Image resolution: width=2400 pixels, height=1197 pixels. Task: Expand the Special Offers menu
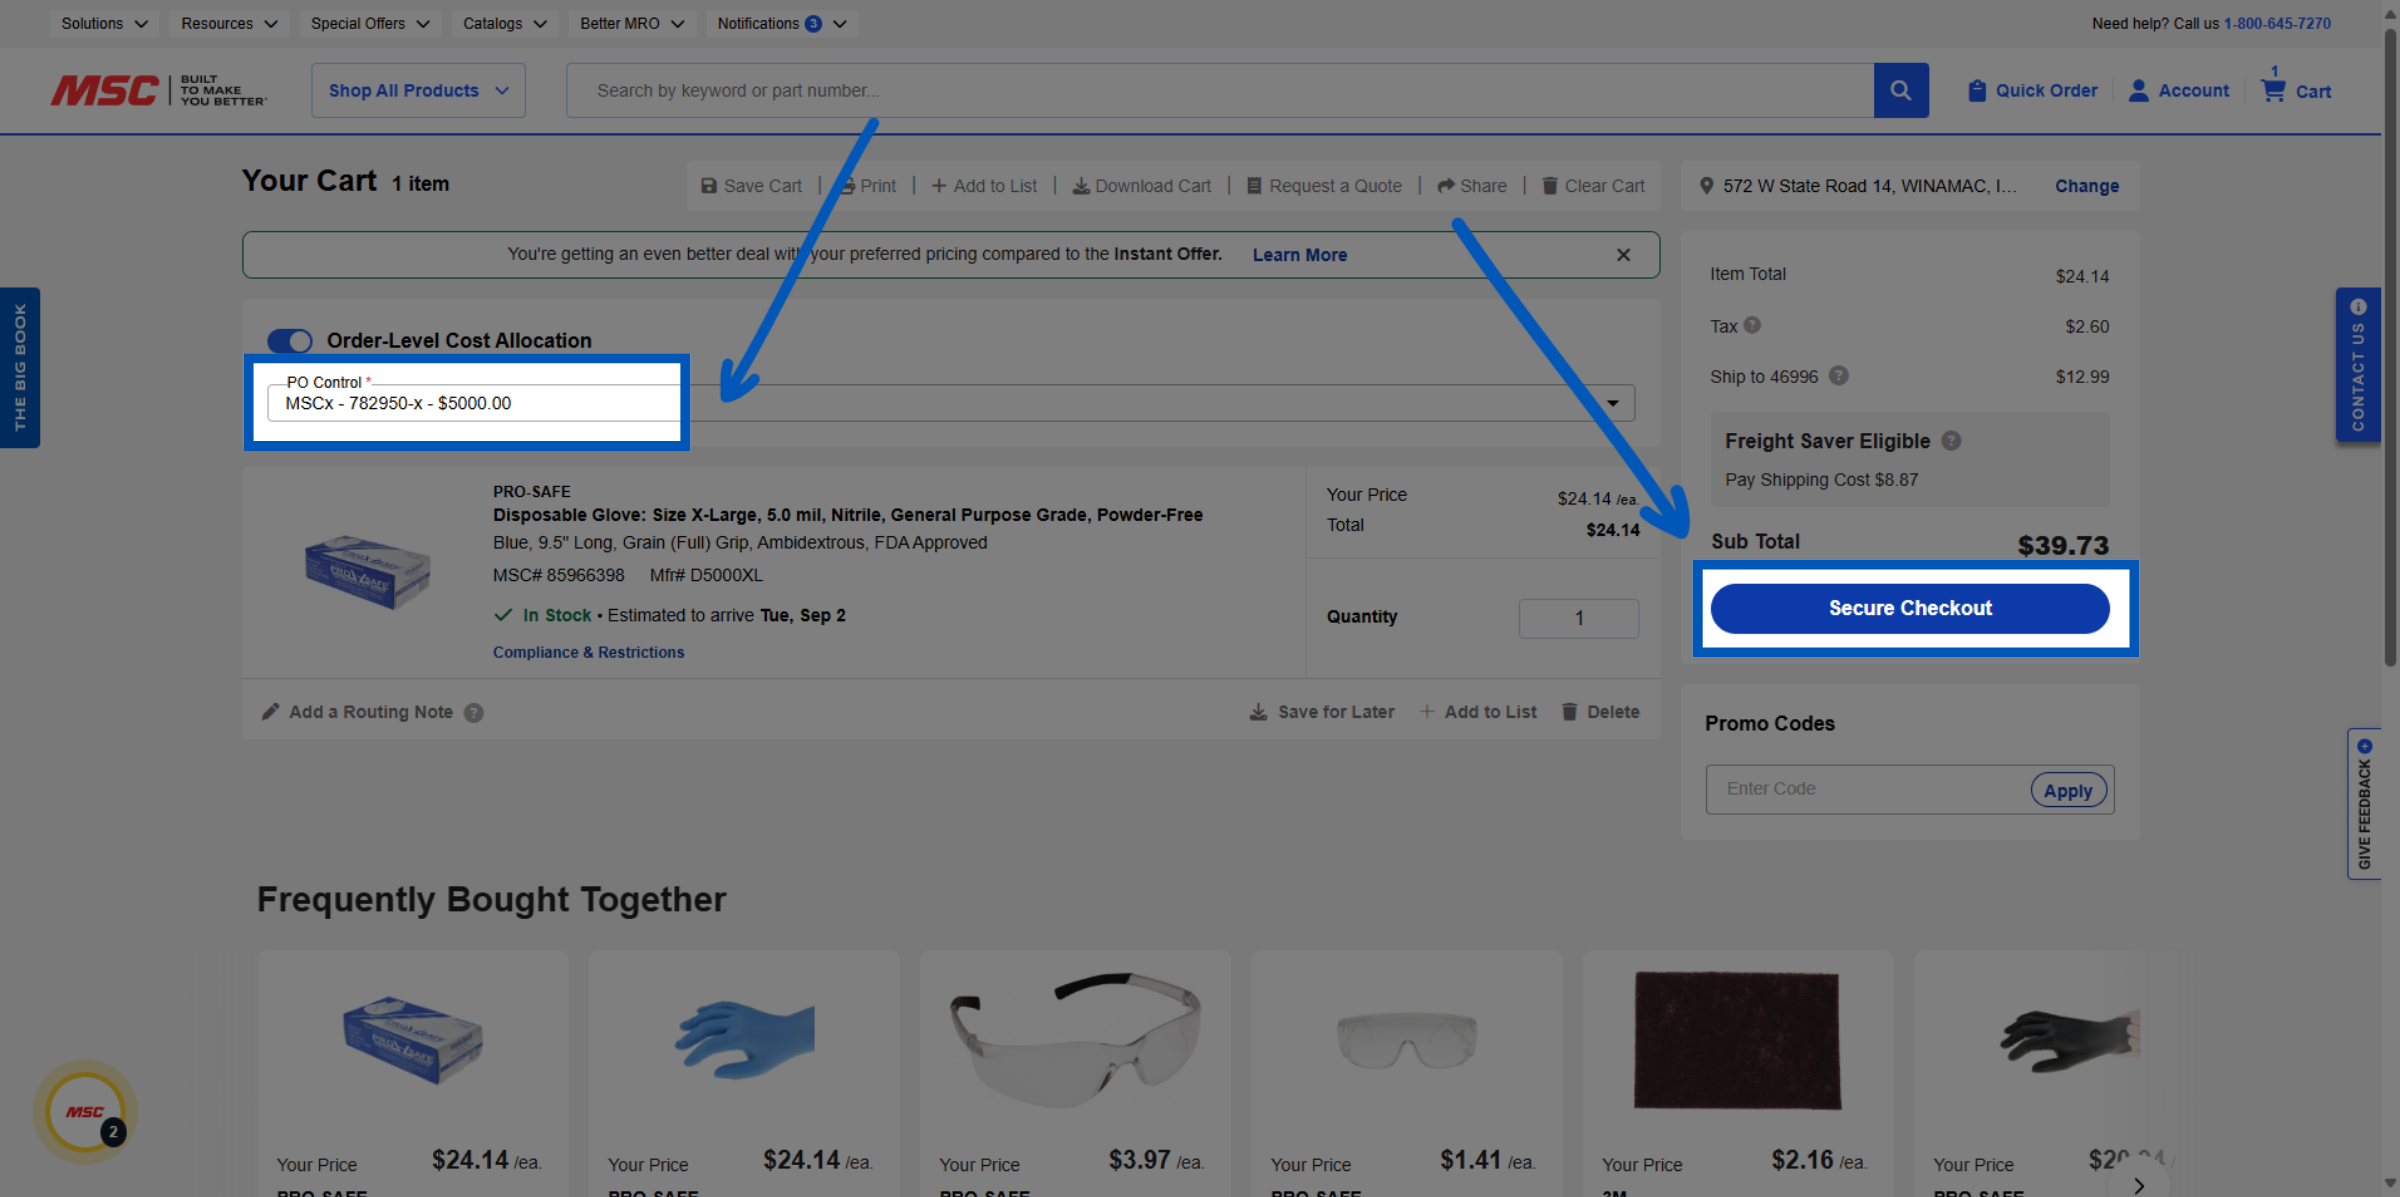tap(370, 23)
